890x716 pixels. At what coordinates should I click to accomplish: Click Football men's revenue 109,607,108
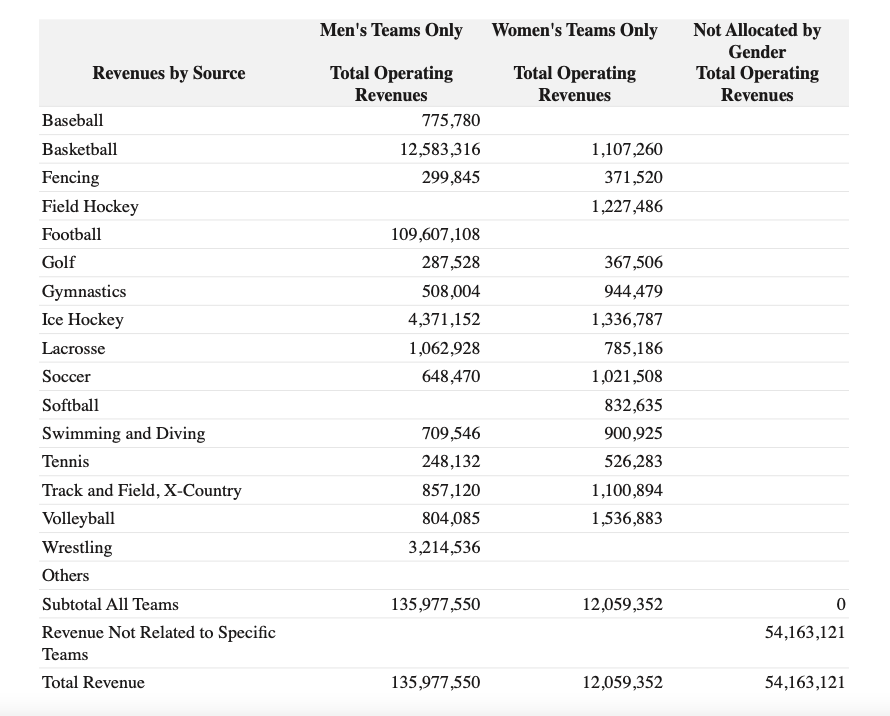click(x=435, y=235)
